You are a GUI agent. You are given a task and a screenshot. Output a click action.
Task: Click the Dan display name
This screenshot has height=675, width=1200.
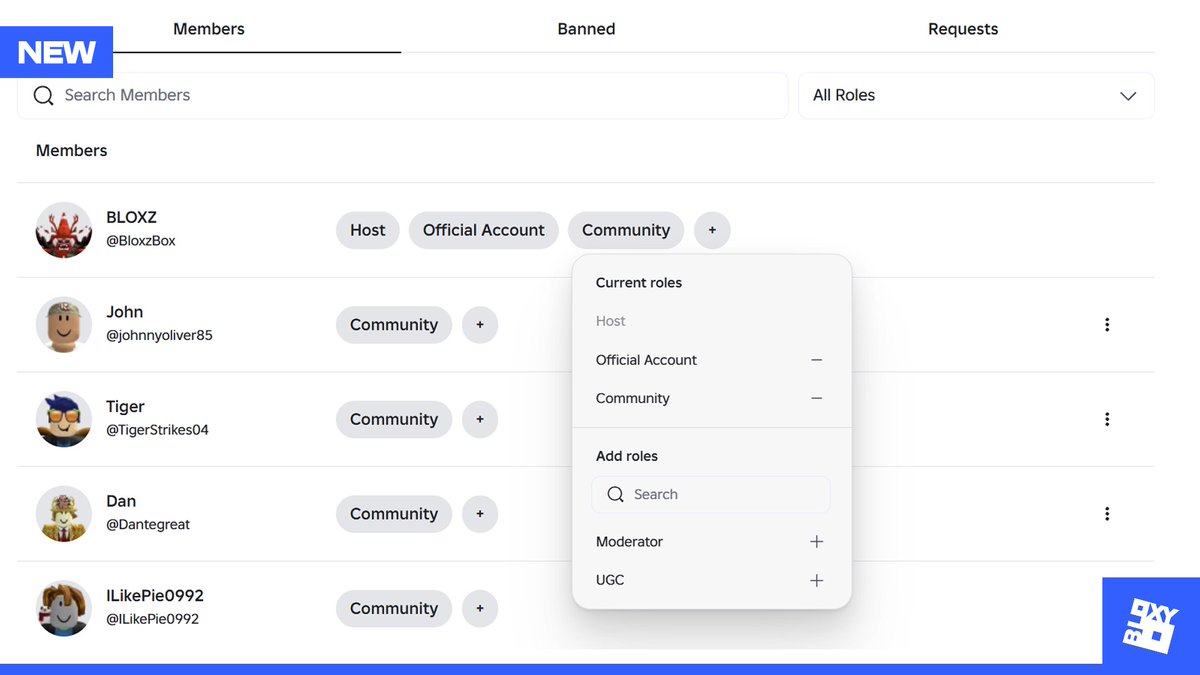121,501
